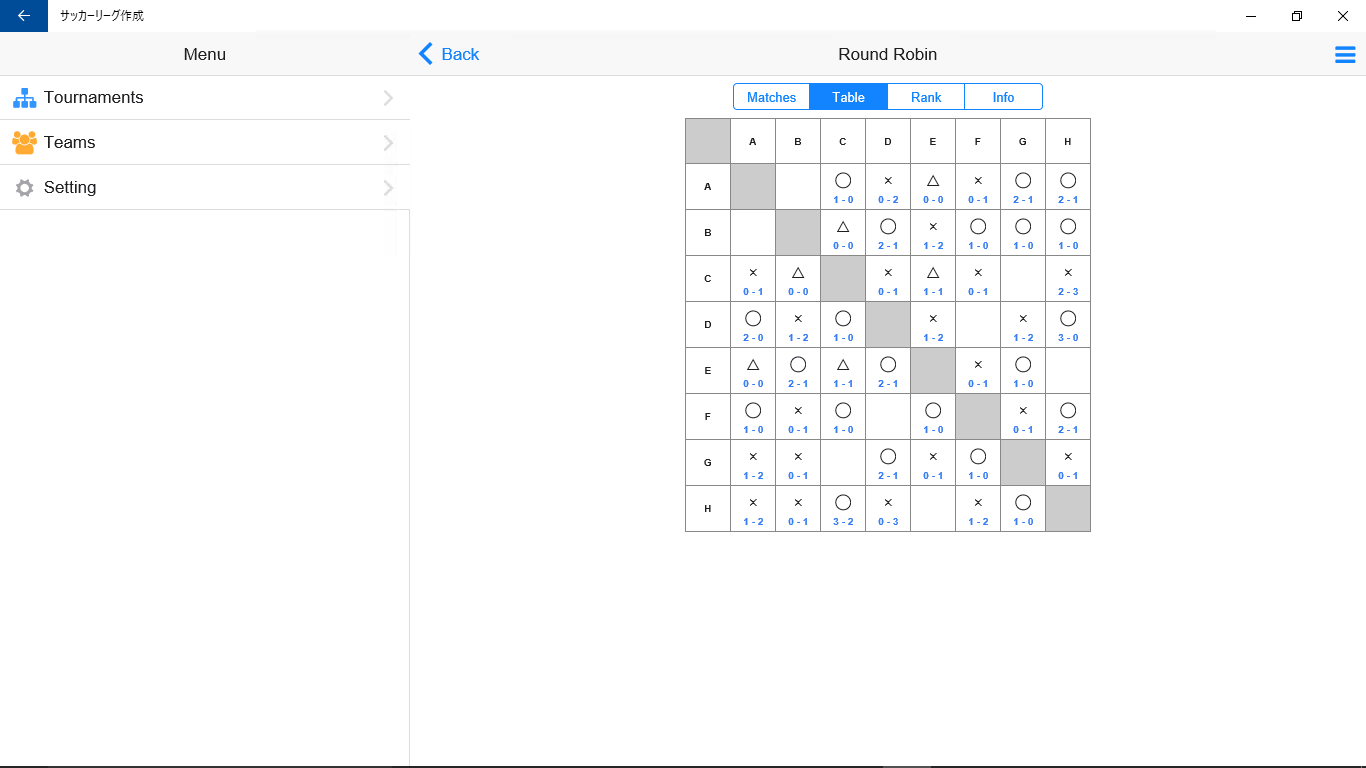Click the Back chevron icon

point(426,54)
